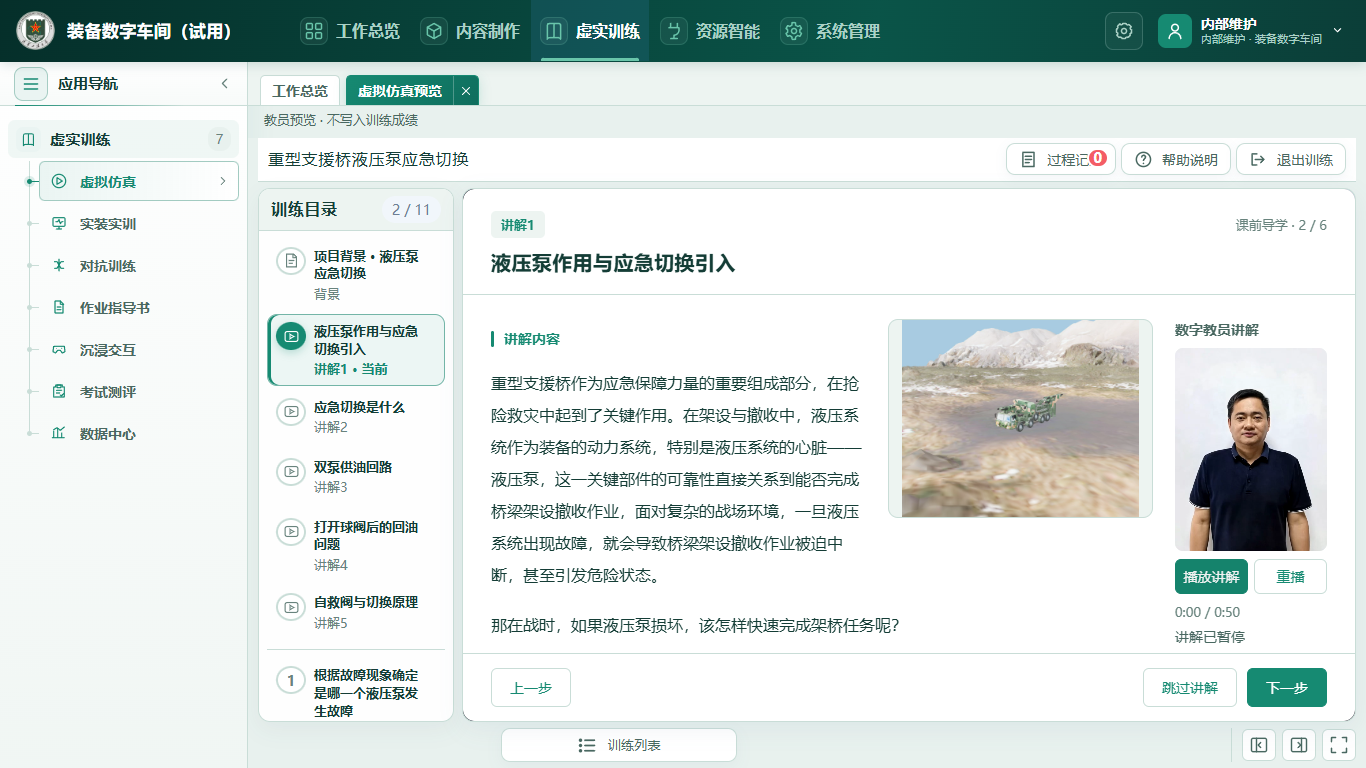The width and height of the screenshot is (1366, 768).
Task: Click the 退出训练 button
Action: coord(1291,159)
